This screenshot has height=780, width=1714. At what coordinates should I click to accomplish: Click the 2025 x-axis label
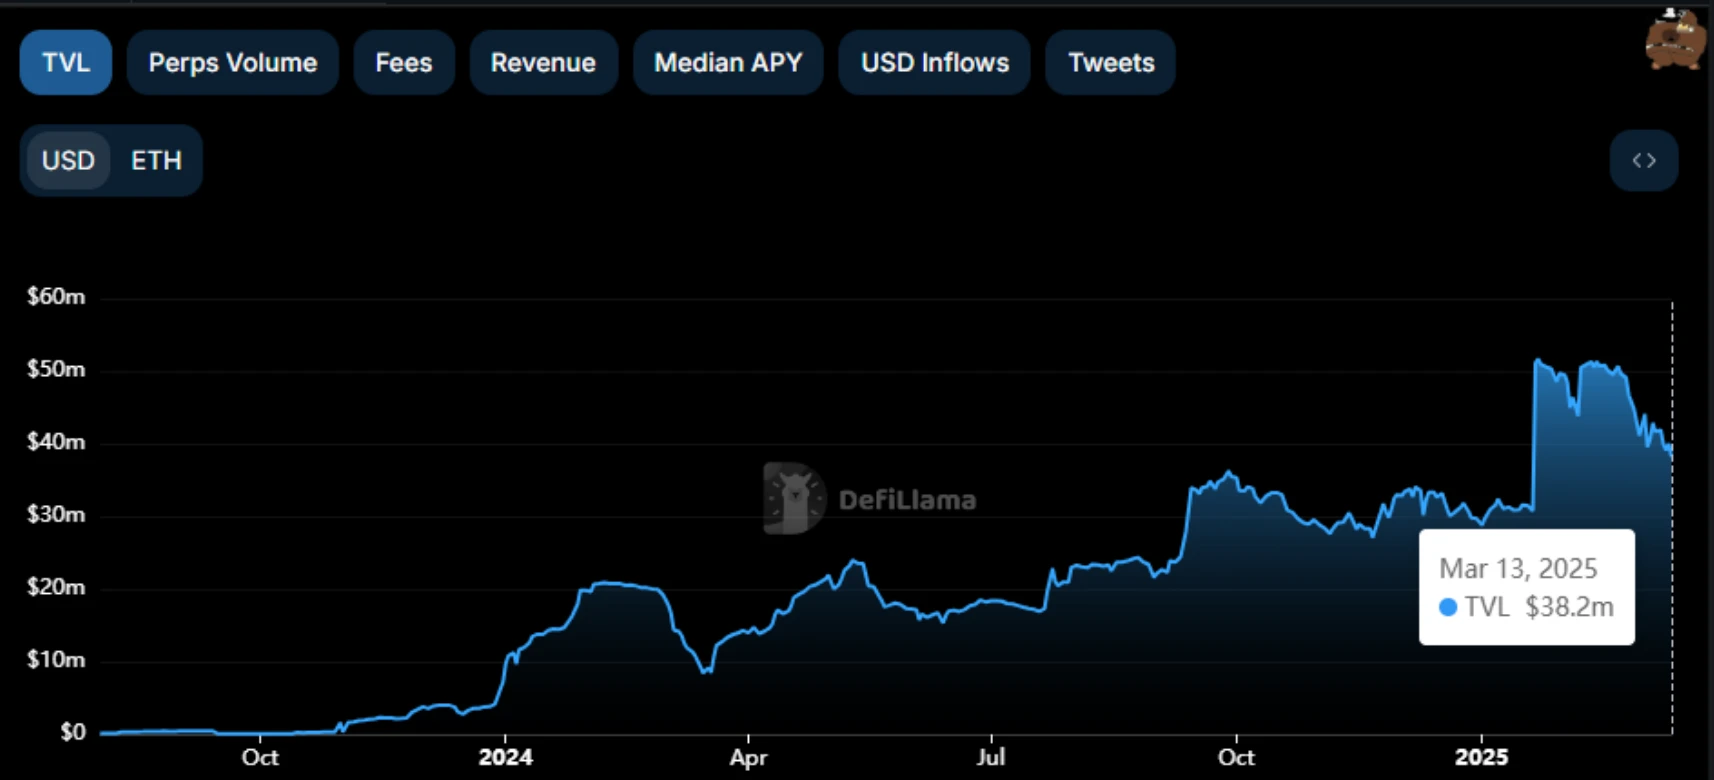click(x=1481, y=757)
